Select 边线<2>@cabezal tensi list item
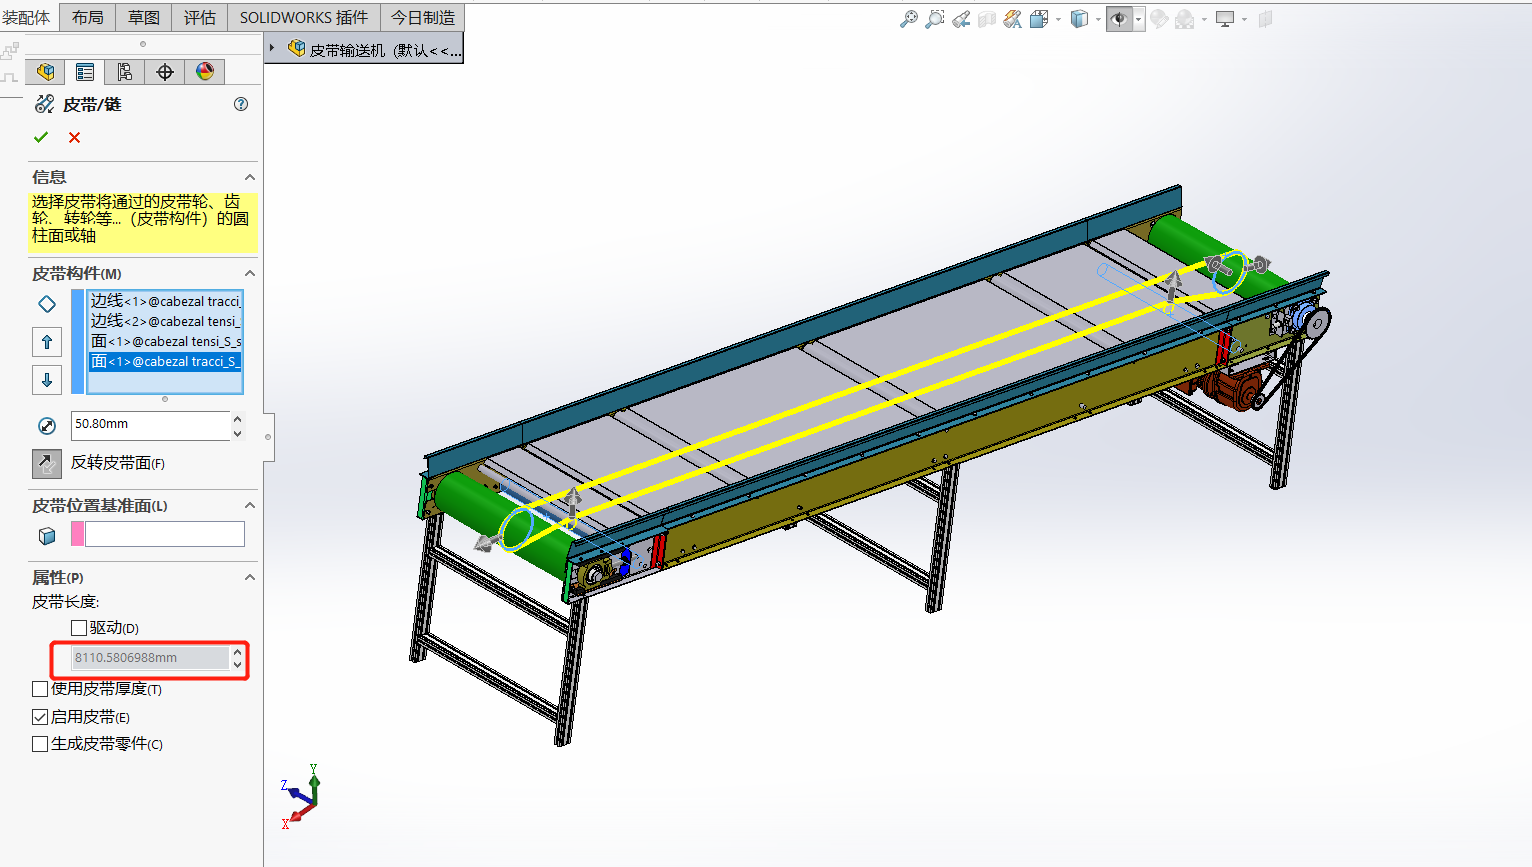The height and width of the screenshot is (867, 1532). [x=165, y=321]
